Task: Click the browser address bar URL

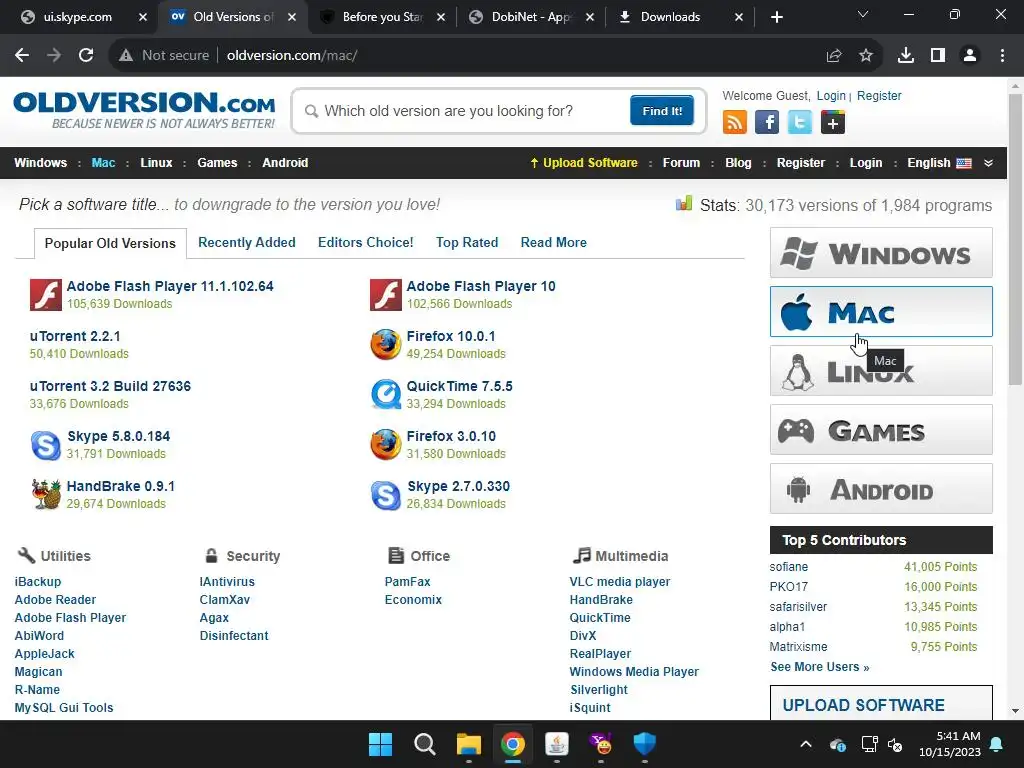Action: coord(292,56)
